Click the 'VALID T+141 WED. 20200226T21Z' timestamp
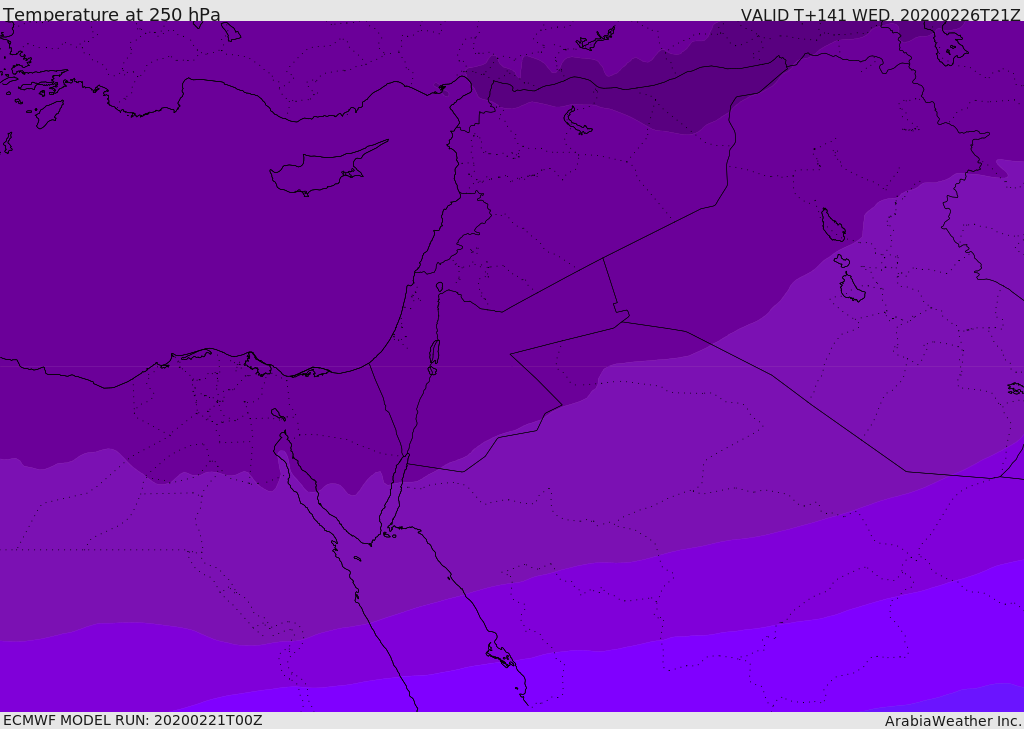This screenshot has width=1024, height=729. (x=880, y=14)
